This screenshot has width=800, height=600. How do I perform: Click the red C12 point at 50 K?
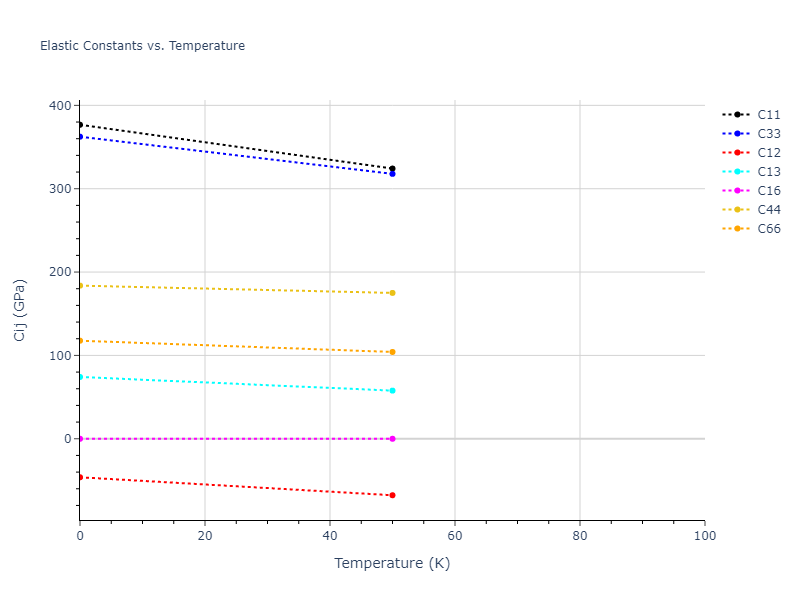click(x=392, y=495)
